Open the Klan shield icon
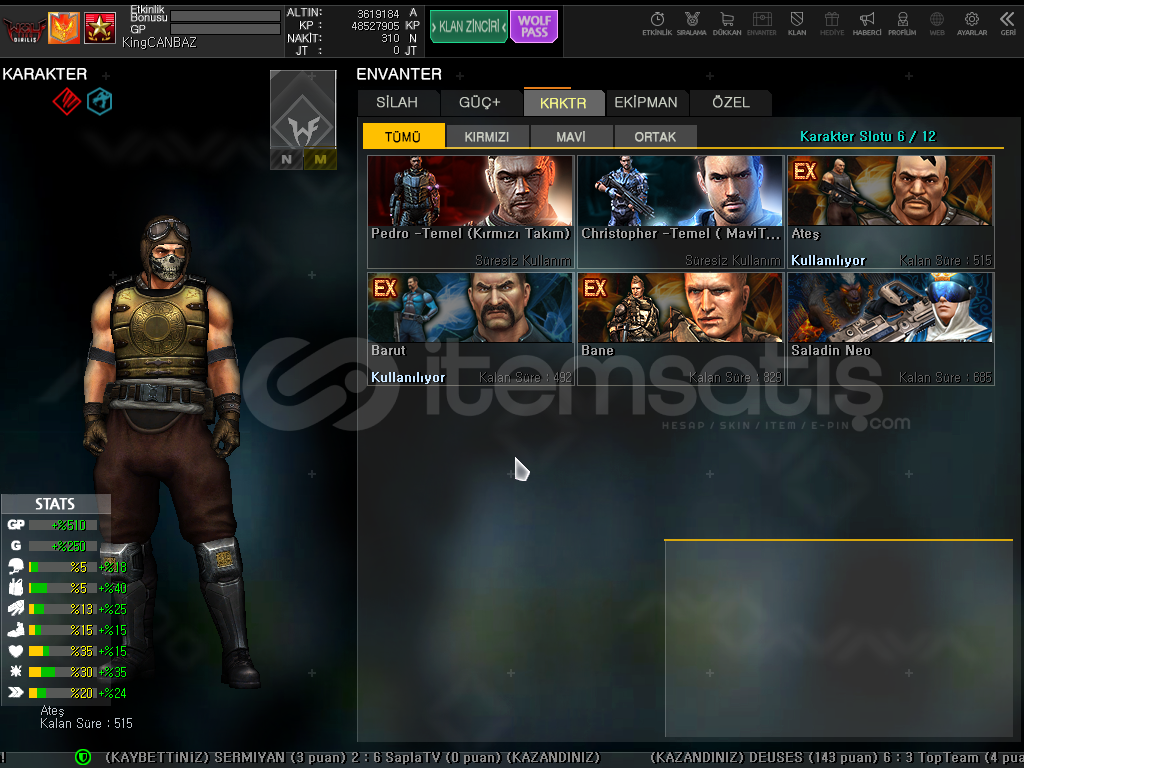 [797, 24]
